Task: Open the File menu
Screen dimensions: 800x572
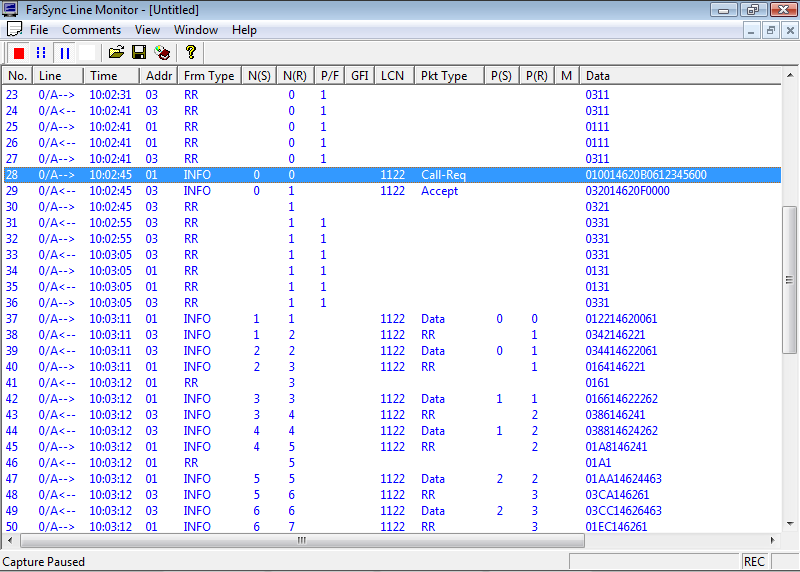Action: (x=39, y=30)
